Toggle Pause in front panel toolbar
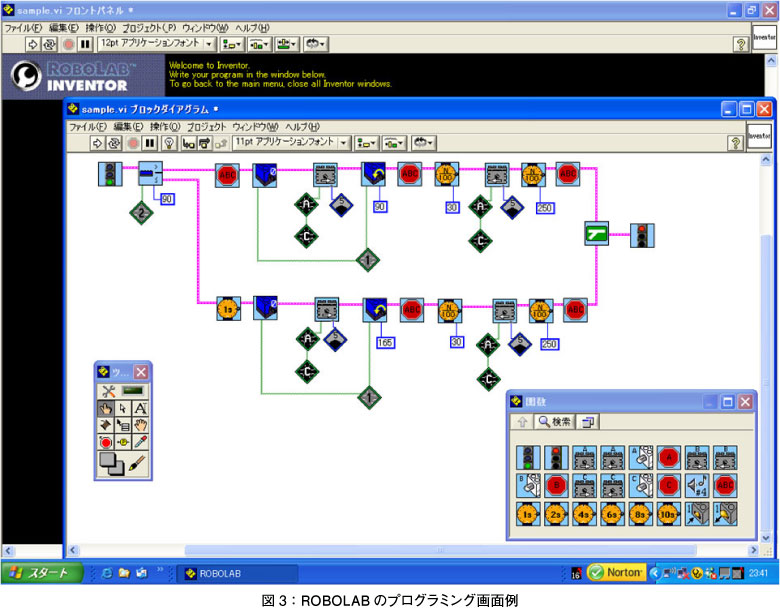The width and height of the screenshot is (780, 610). (86, 44)
